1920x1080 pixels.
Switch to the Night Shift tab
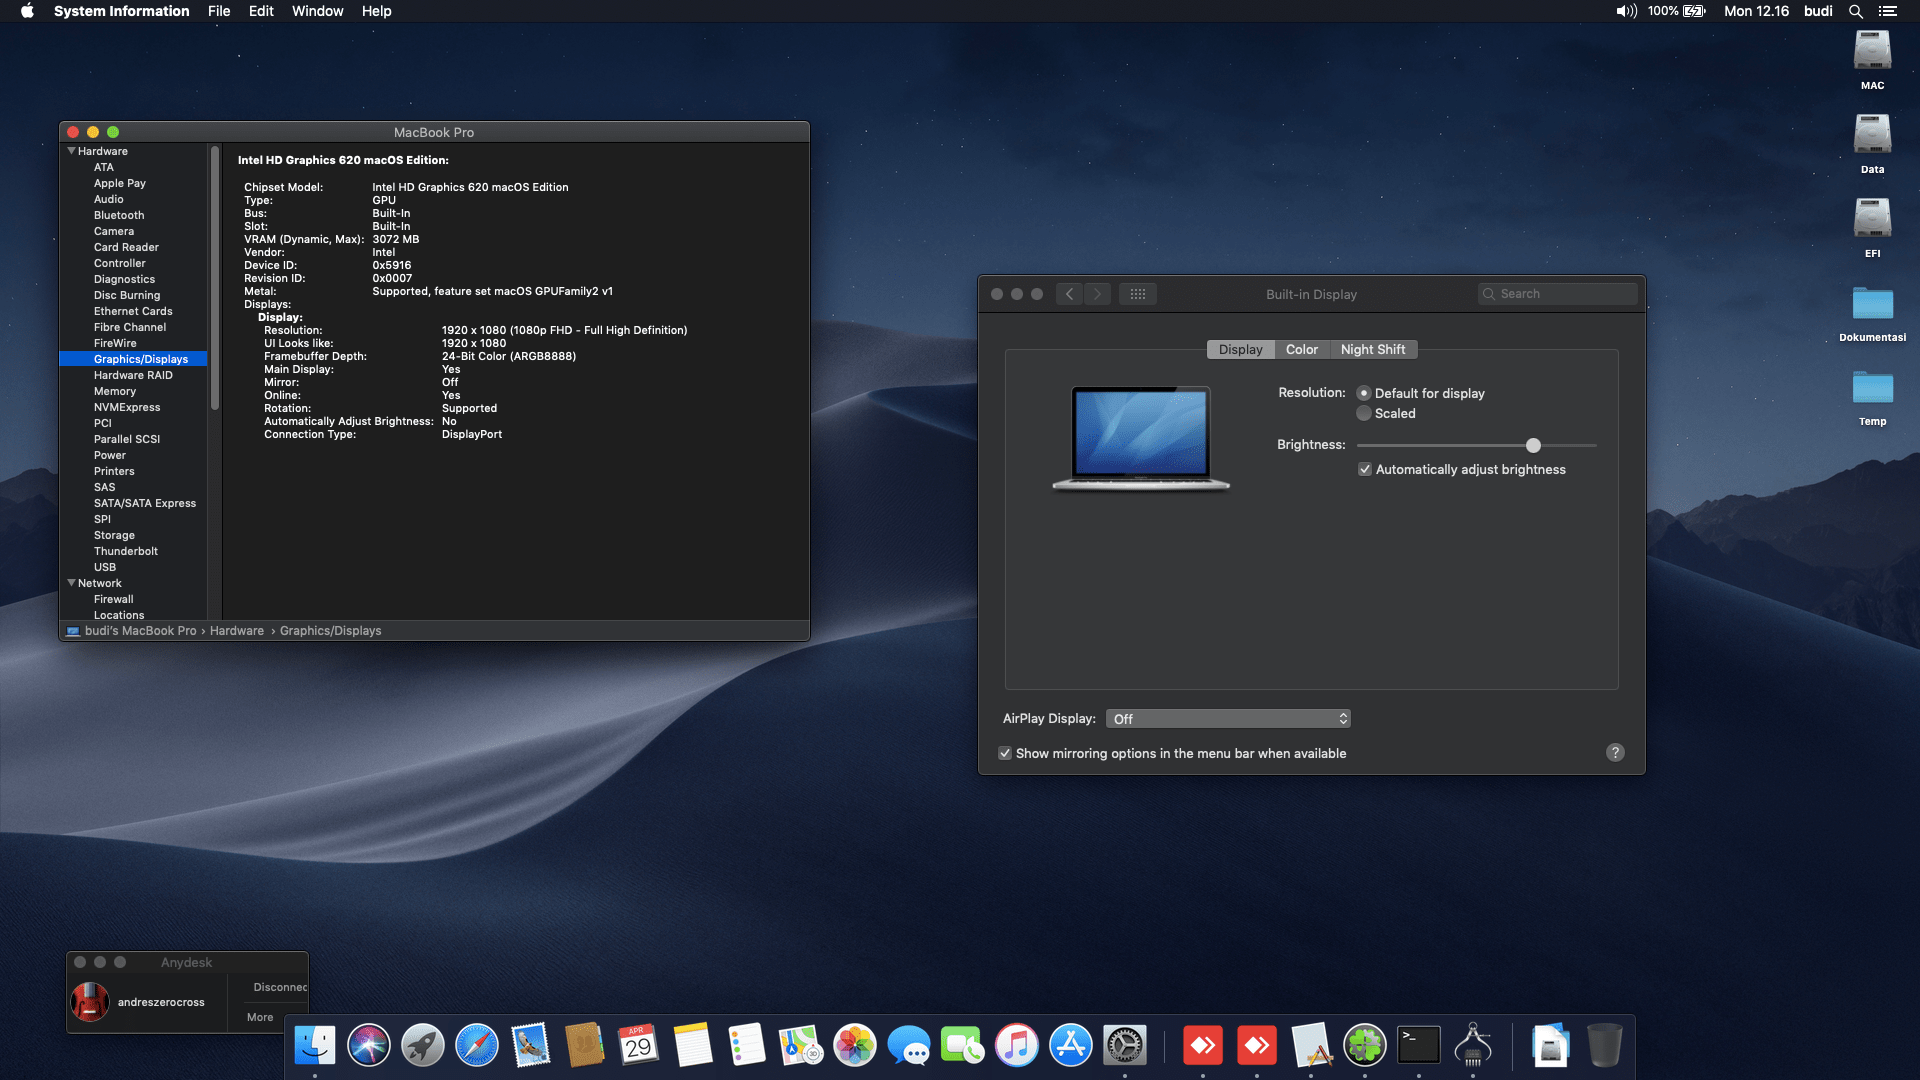1373,349
